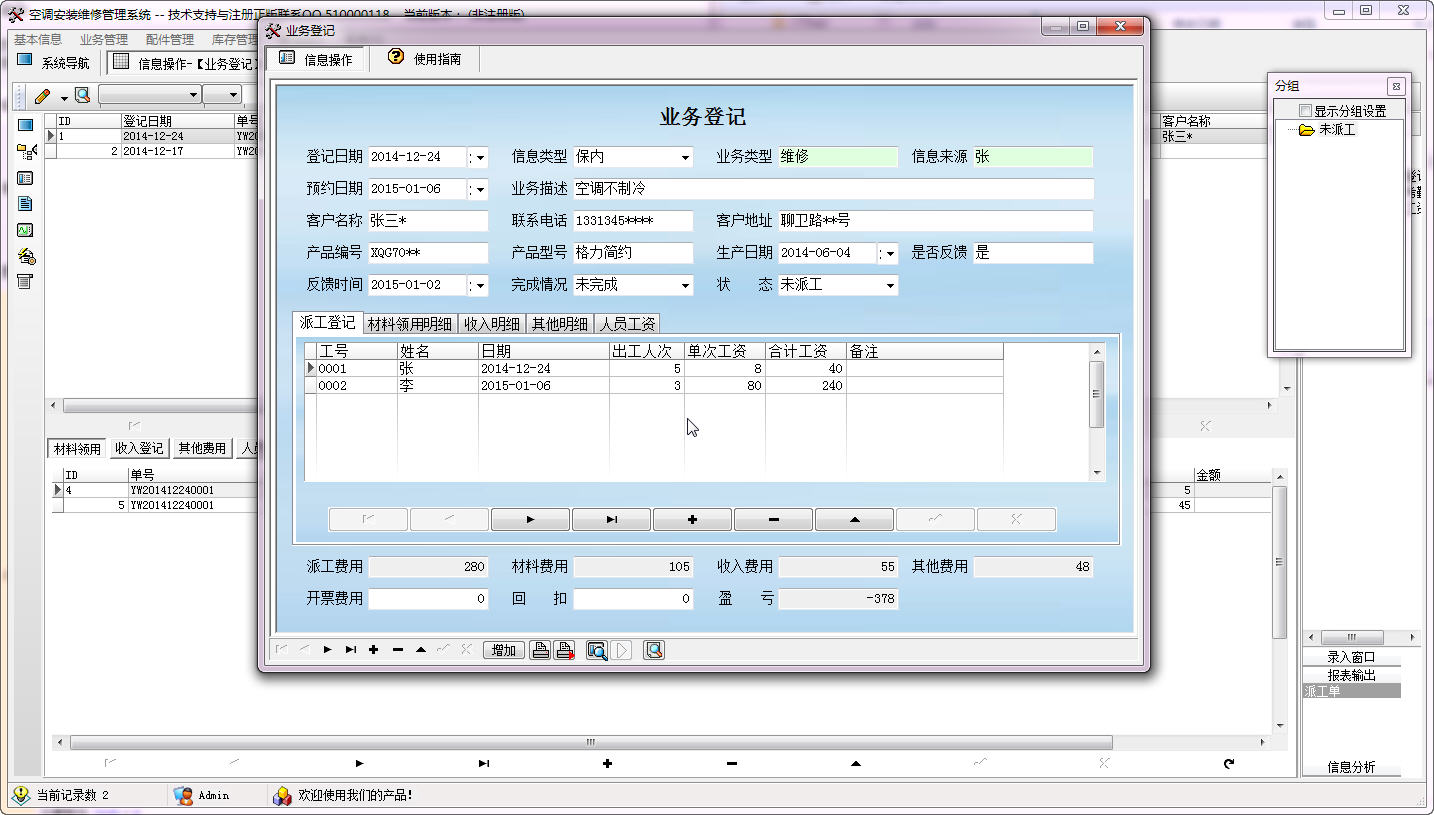Image resolution: width=1434 pixels, height=815 pixels.
Task: Click the 2014-12-17 row in the main table
Action: [x=153, y=151]
